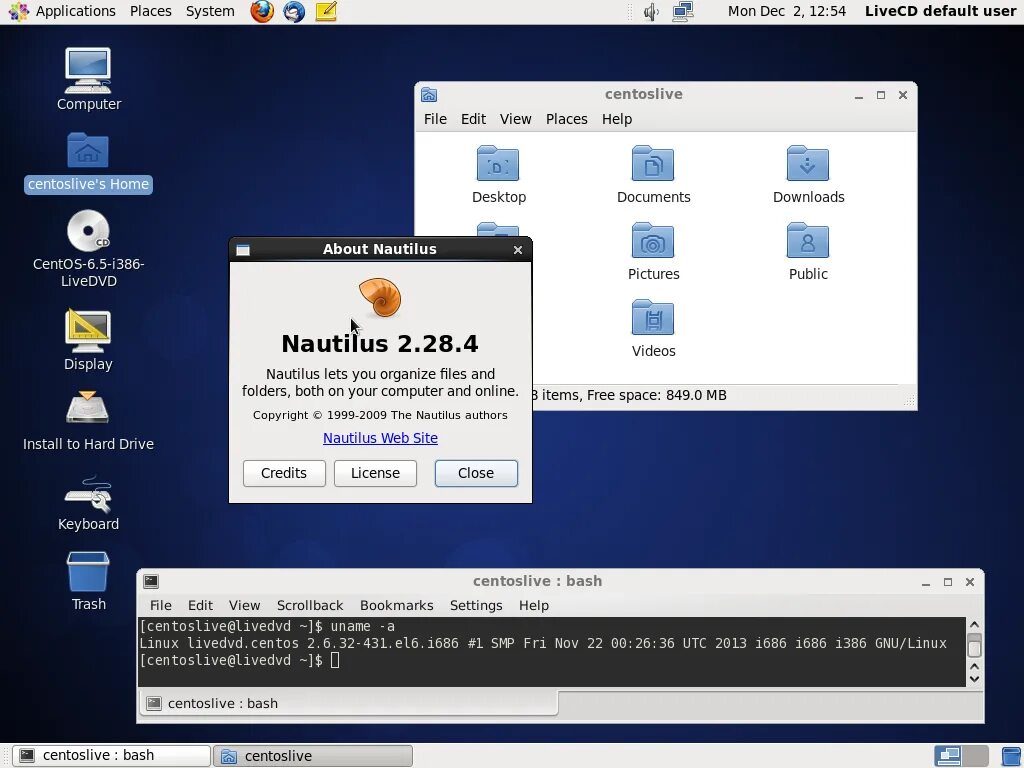Click the Close button in About Nautilus

pos(475,473)
